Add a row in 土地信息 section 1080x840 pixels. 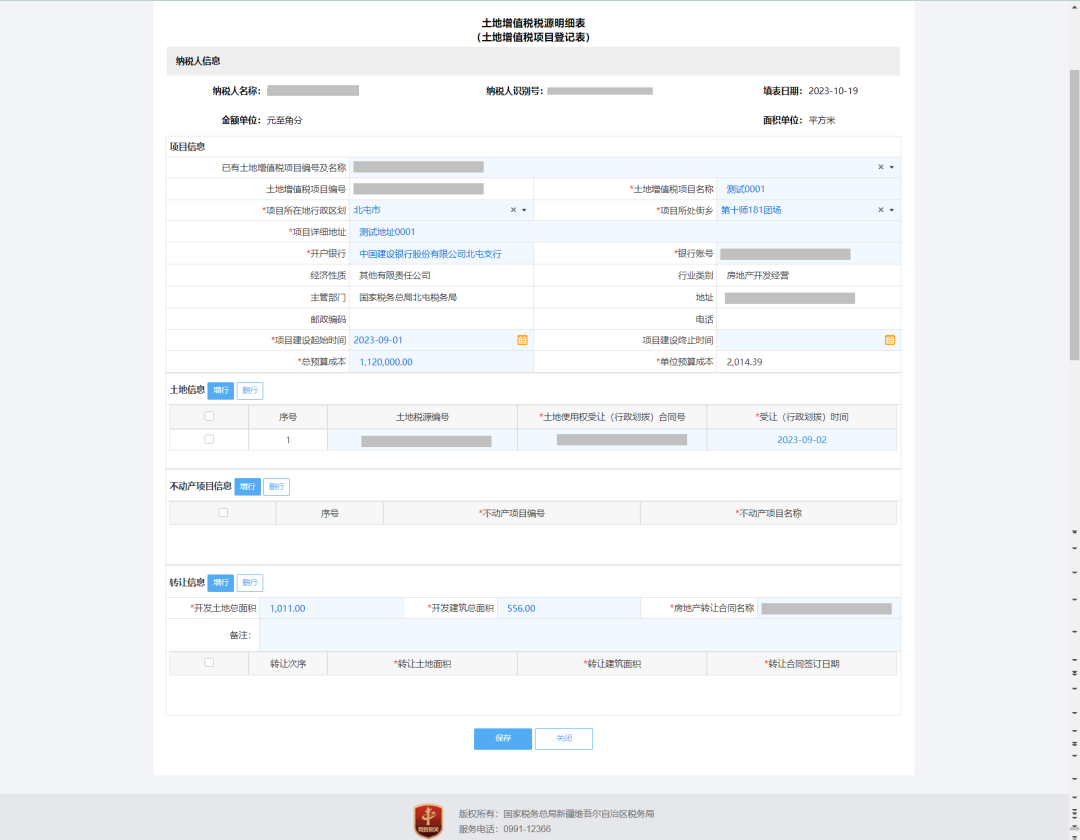(220, 390)
